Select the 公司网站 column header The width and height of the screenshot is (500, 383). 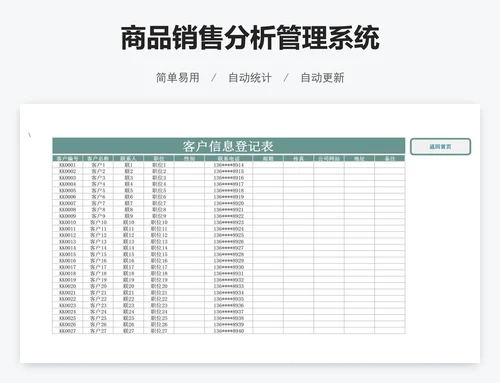coord(329,158)
